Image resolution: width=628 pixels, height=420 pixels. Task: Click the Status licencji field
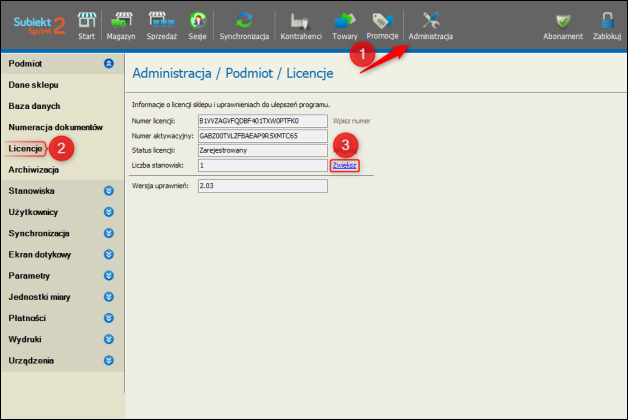pyautogui.click(x=263, y=151)
